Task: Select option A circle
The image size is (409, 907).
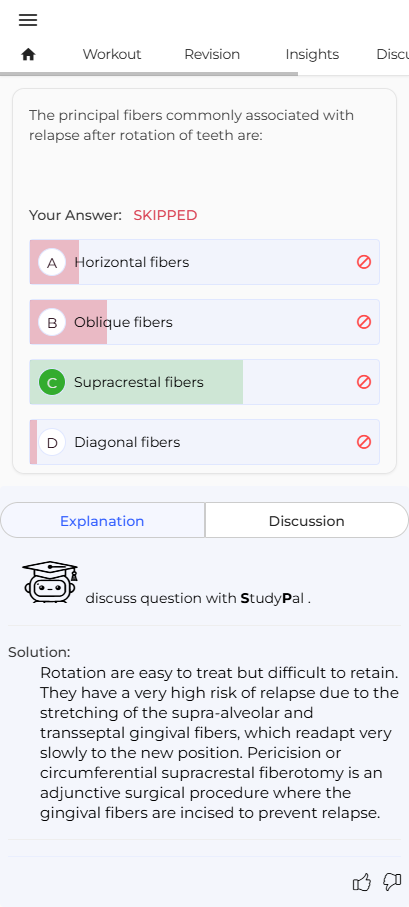Action: click(x=52, y=263)
